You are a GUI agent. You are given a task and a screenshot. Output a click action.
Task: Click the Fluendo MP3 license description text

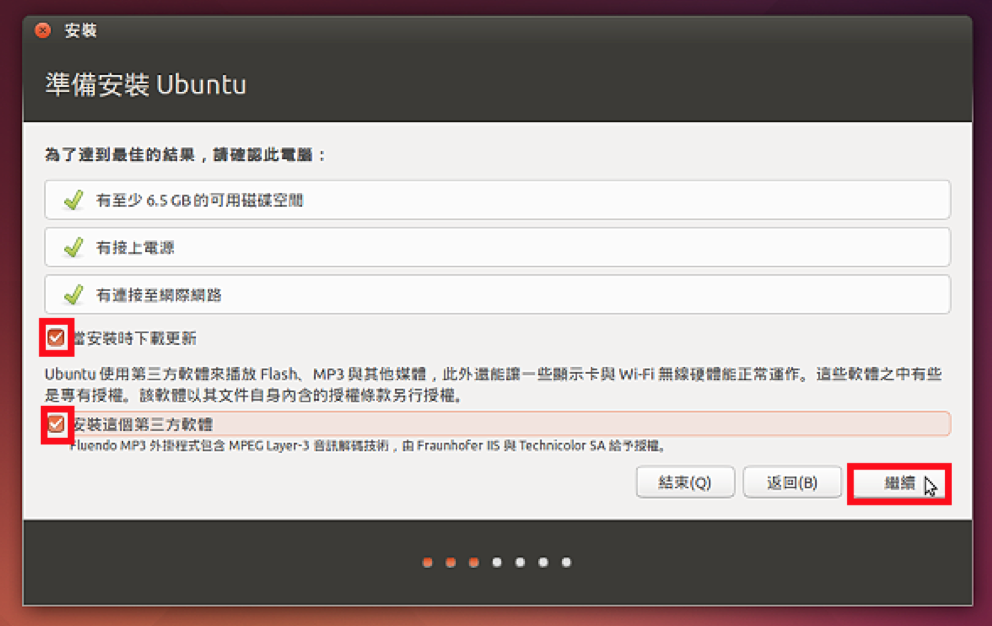(368, 446)
